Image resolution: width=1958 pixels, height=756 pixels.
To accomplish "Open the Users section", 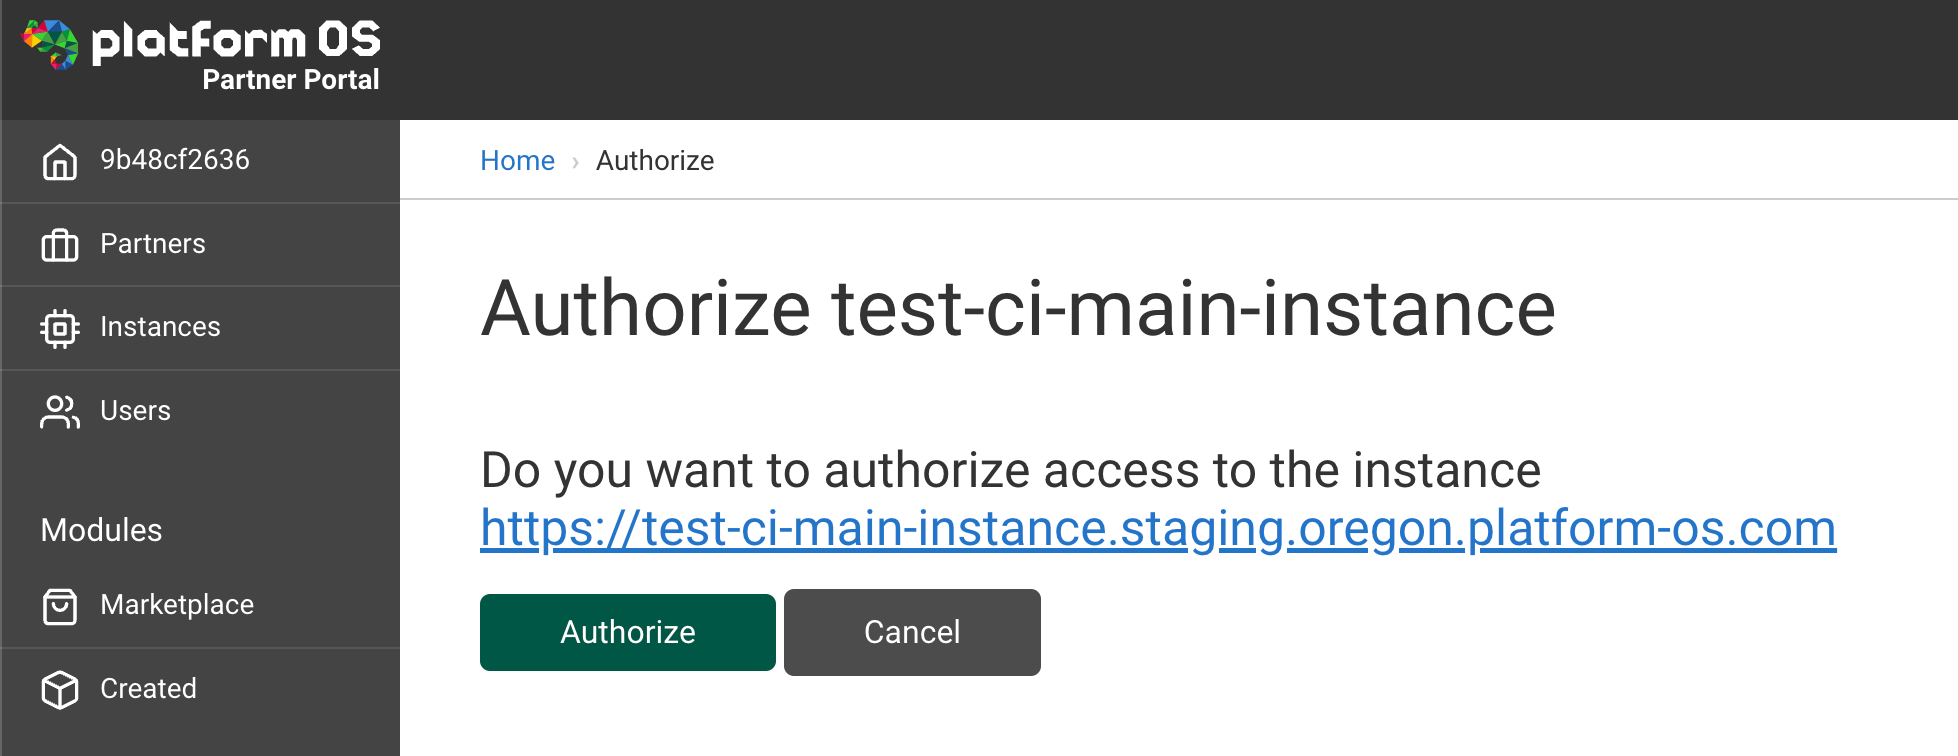I will [135, 411].
